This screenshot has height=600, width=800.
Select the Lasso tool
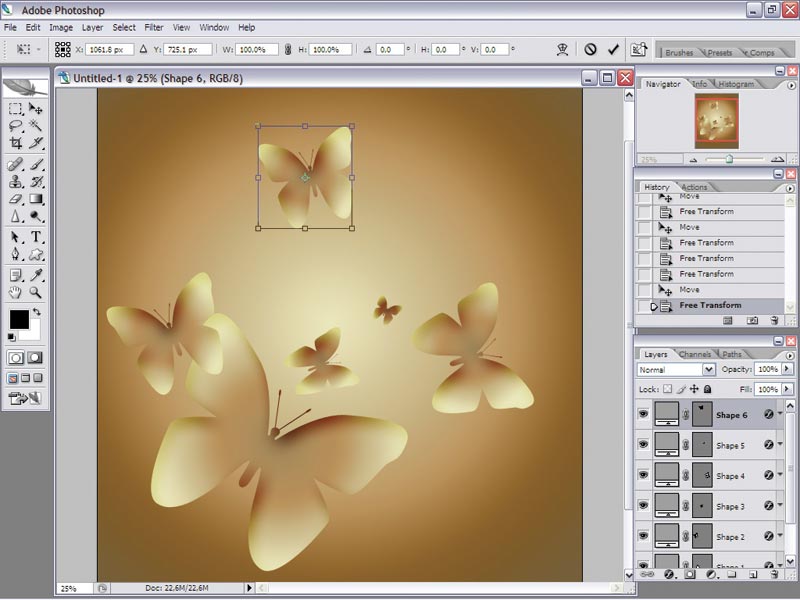click(15, 126)
